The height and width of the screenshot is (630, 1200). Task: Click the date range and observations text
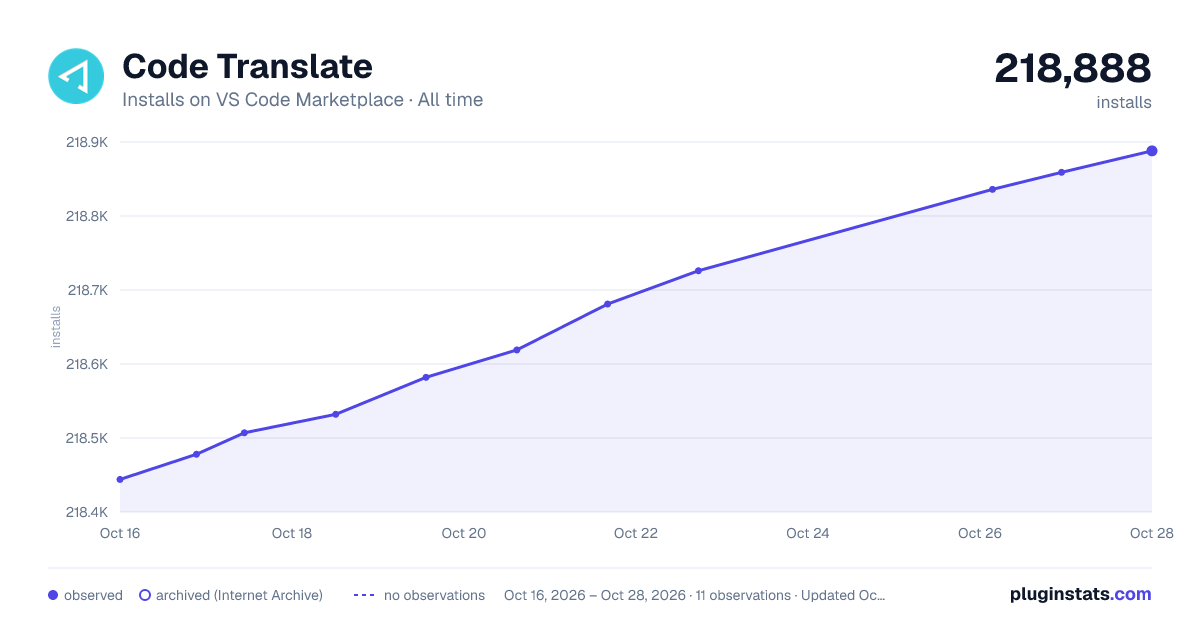click(x=695, y=595)
